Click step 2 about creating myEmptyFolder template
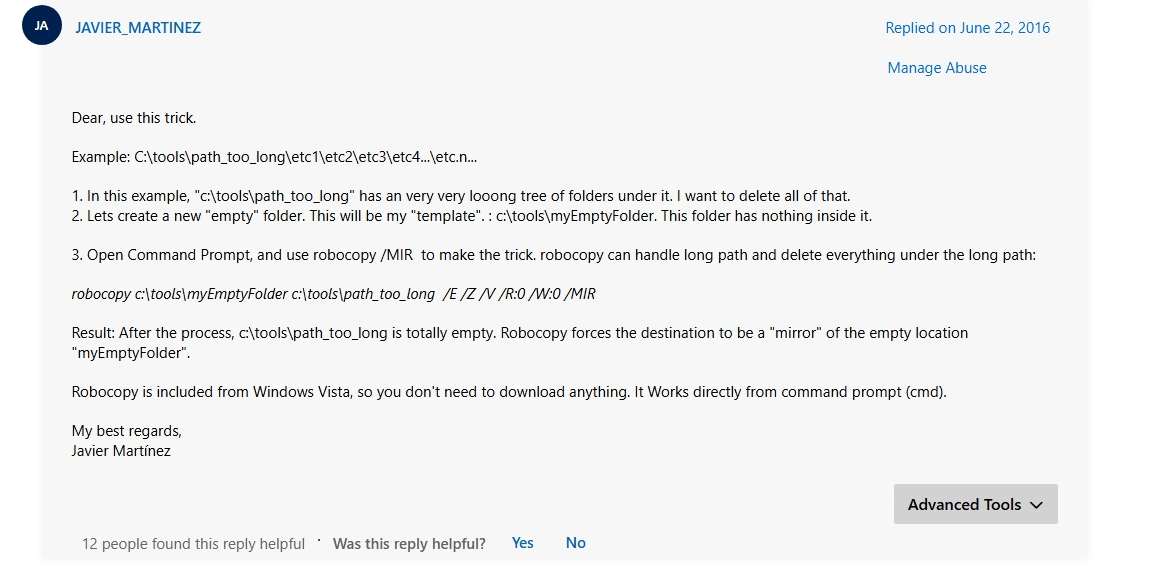Viewport: 1158px width, 568px height. click(x=472, y=216)
